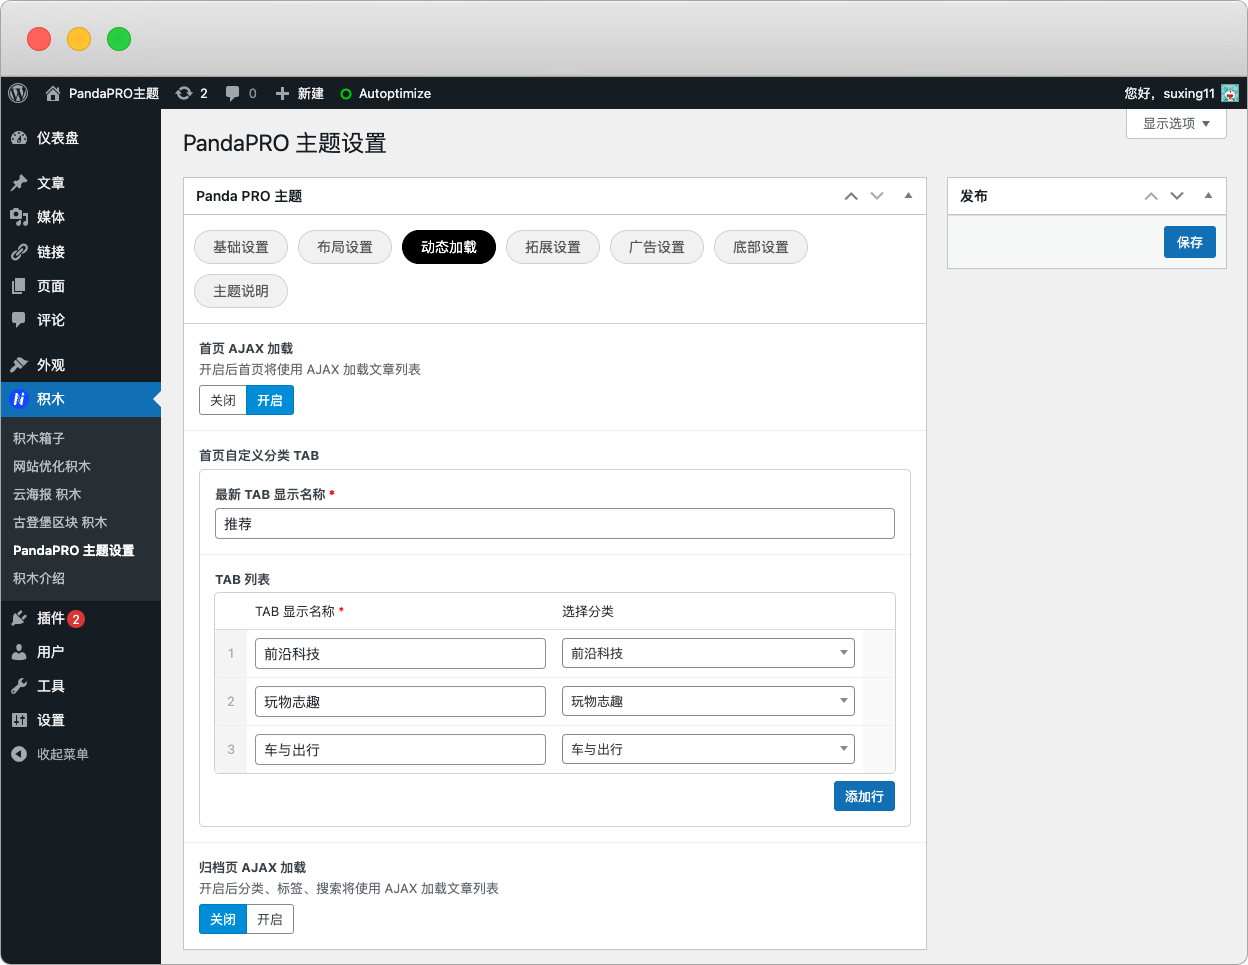This screenshot has width=1248, height=965.
Task: Open 云海报 积木 submenu link
Action: point(47,494)
